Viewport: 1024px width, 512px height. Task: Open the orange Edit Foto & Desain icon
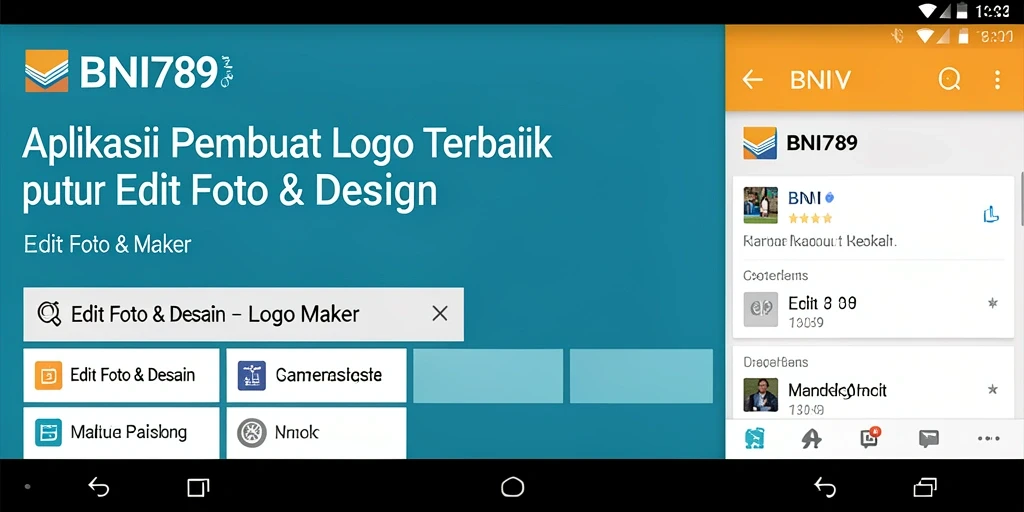48,376
